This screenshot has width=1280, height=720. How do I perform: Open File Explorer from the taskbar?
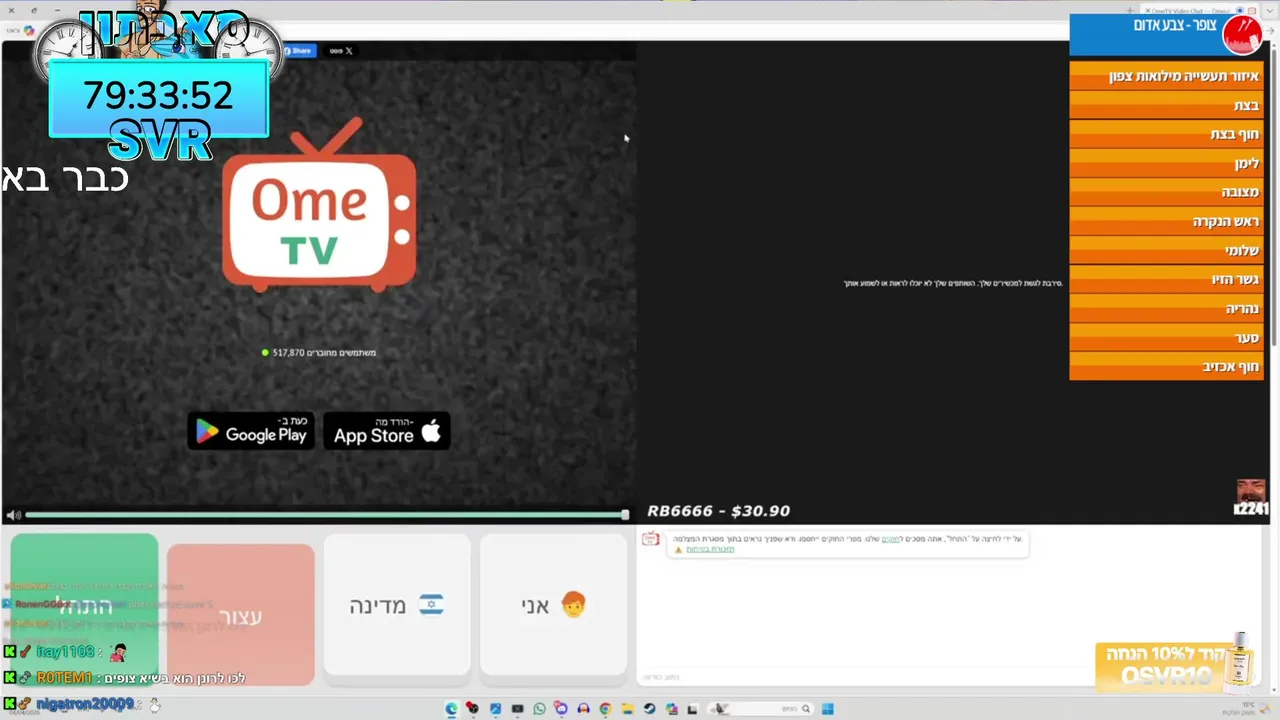627,709
